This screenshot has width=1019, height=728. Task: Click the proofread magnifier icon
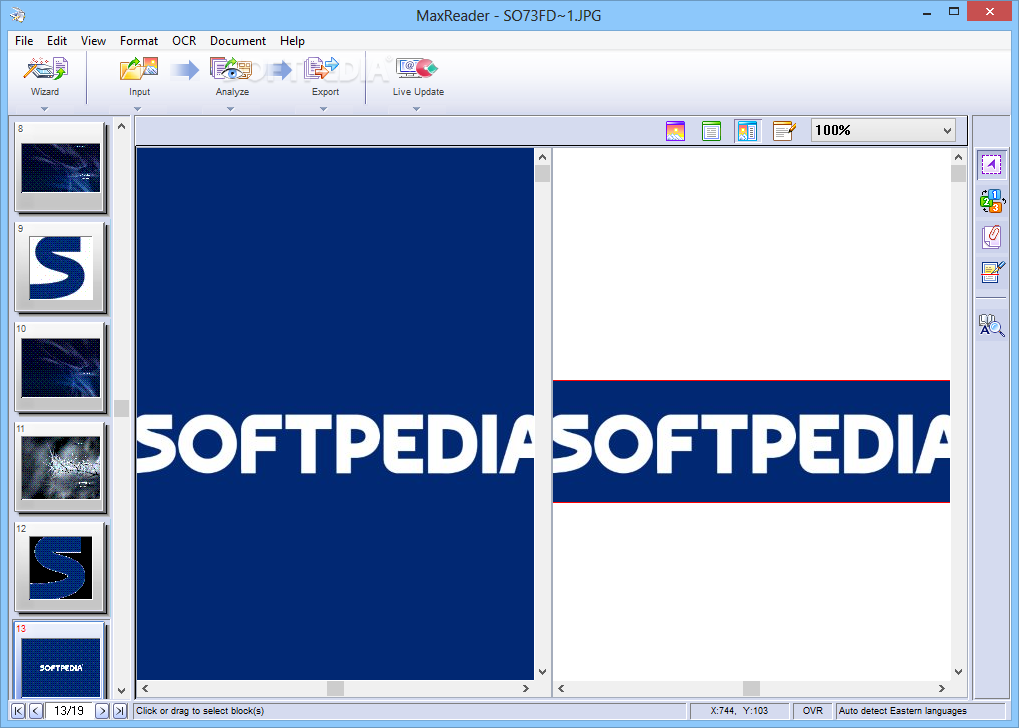coord(991,325)
